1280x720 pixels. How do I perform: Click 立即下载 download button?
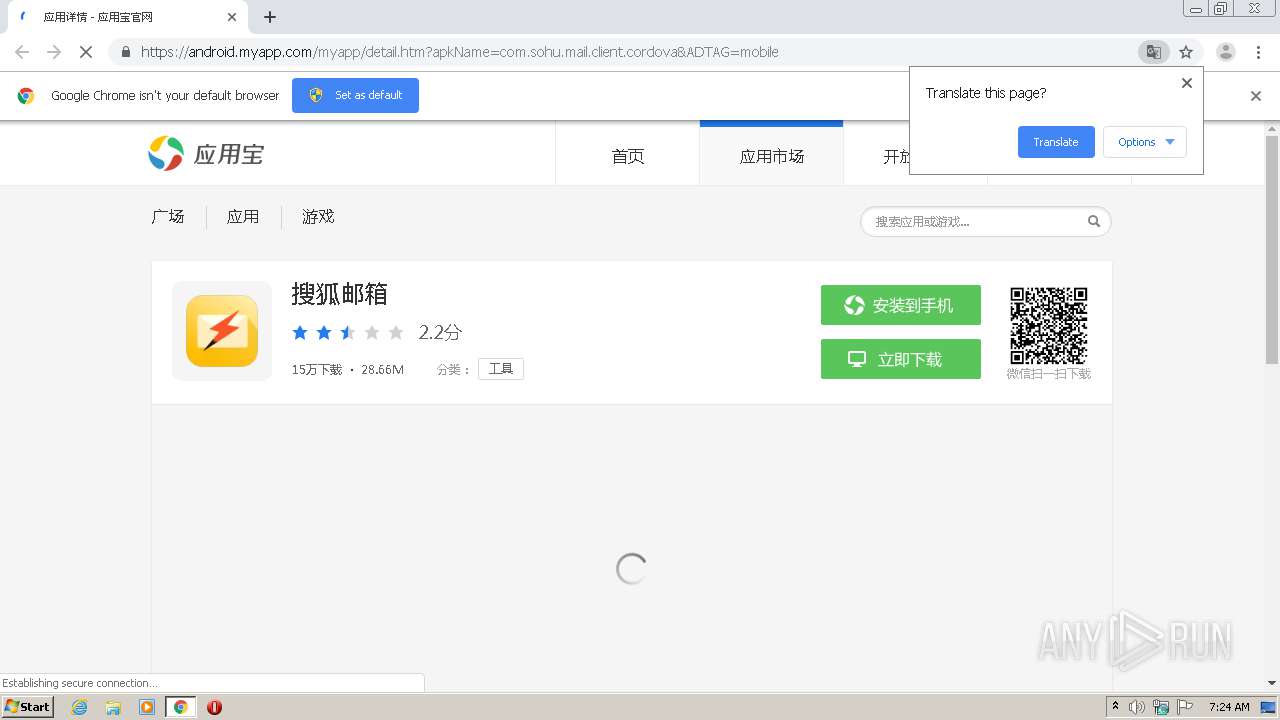click(x=901, y=359)
